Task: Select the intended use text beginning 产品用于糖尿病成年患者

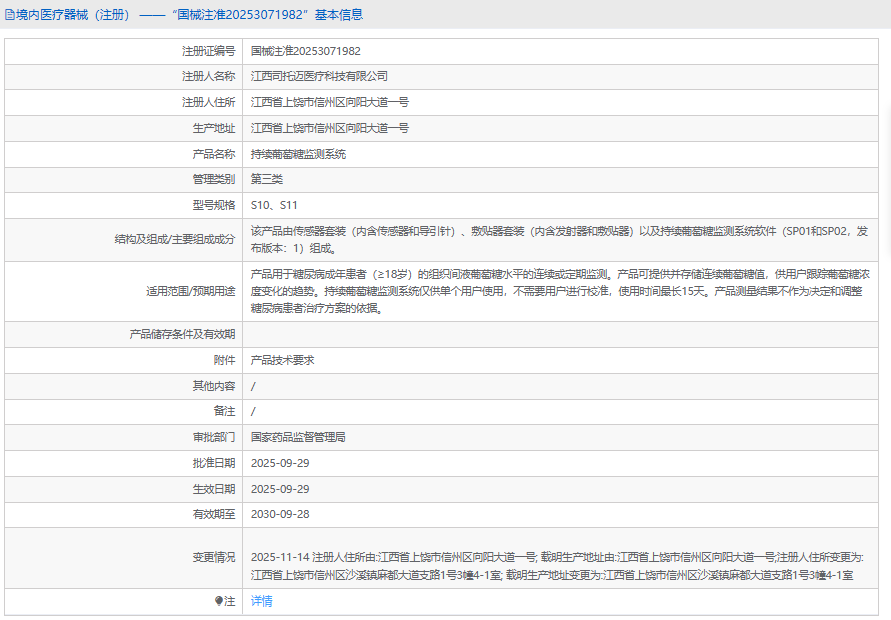Action: (x=560, y=292)
